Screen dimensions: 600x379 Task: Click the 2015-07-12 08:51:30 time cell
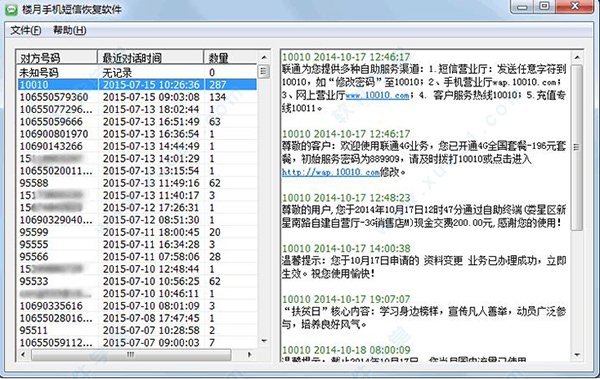151,220
